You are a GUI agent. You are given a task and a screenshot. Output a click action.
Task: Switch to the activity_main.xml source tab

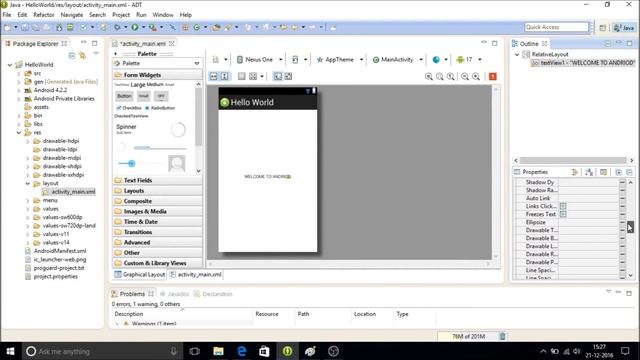[x=196, y=275]
